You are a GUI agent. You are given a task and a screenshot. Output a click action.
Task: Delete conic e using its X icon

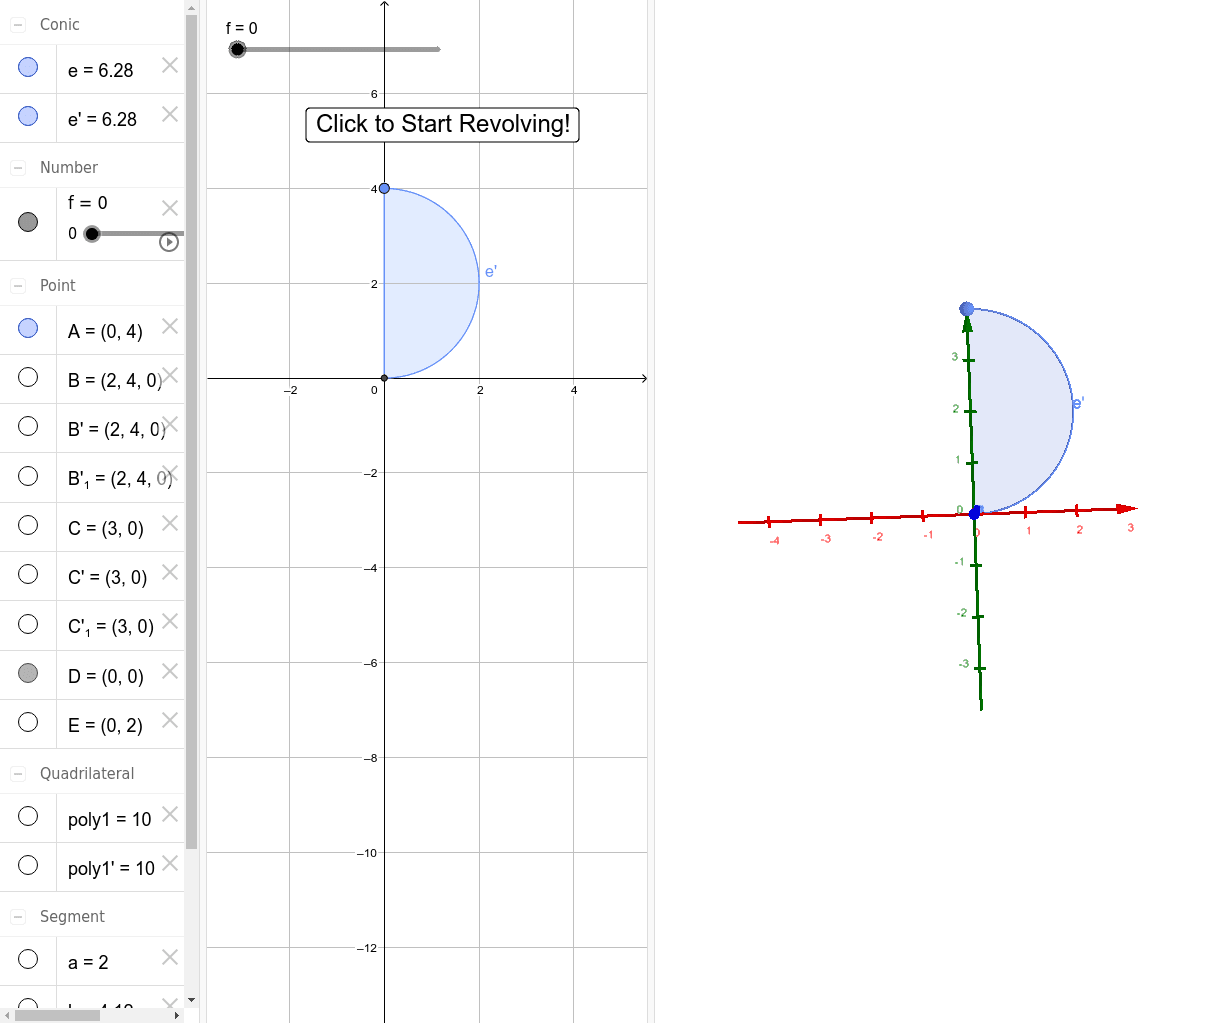(x=169, y=64)
